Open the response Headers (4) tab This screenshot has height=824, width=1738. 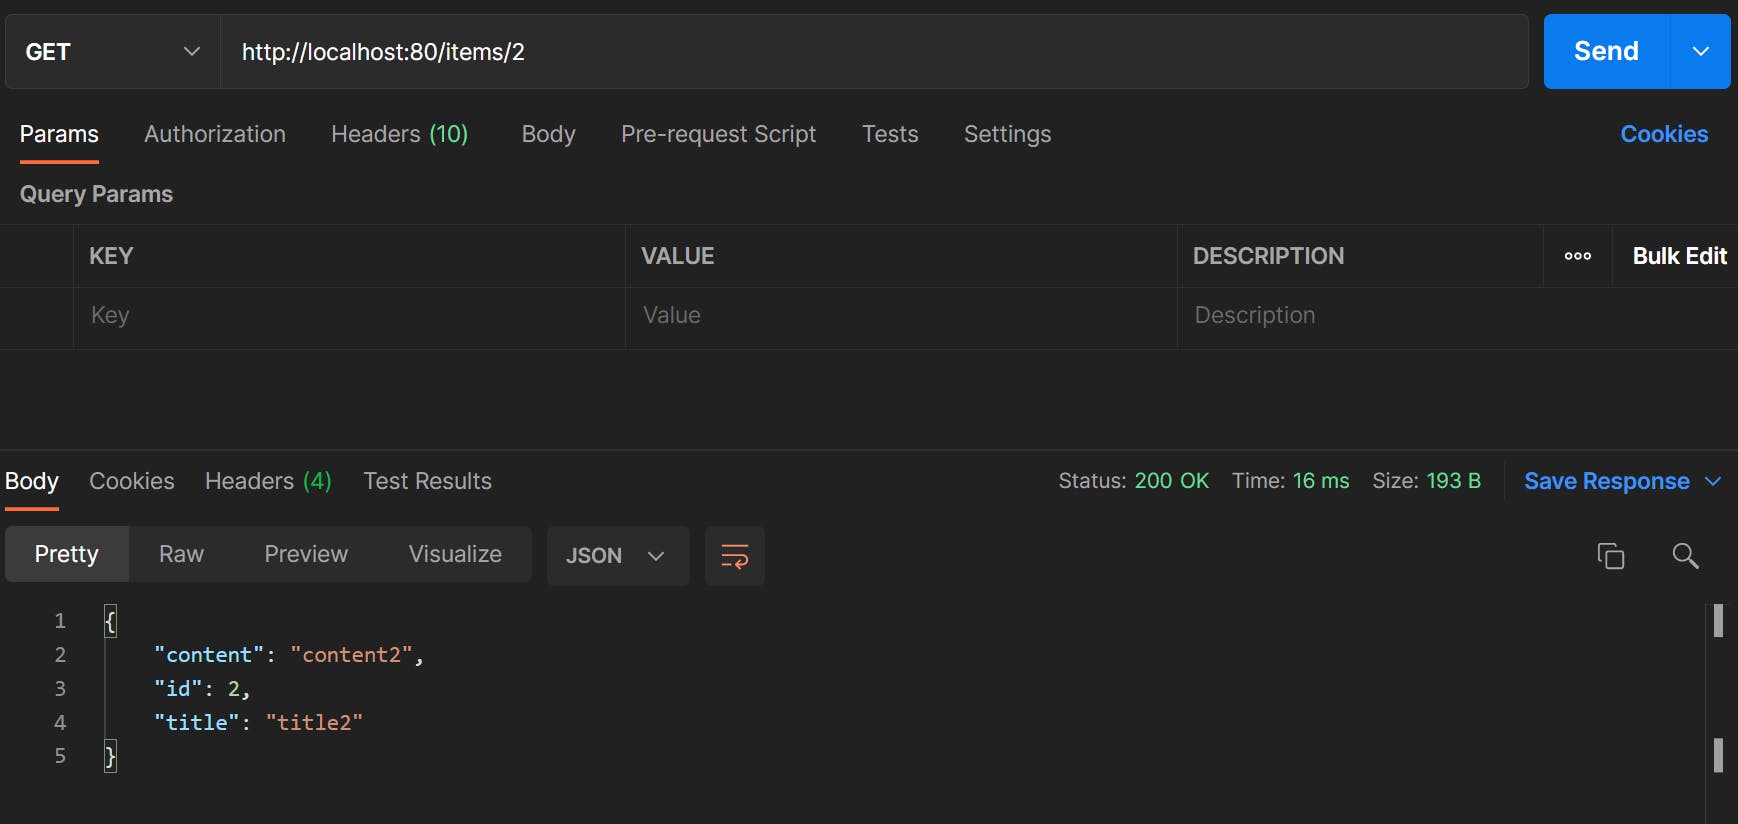268,481
